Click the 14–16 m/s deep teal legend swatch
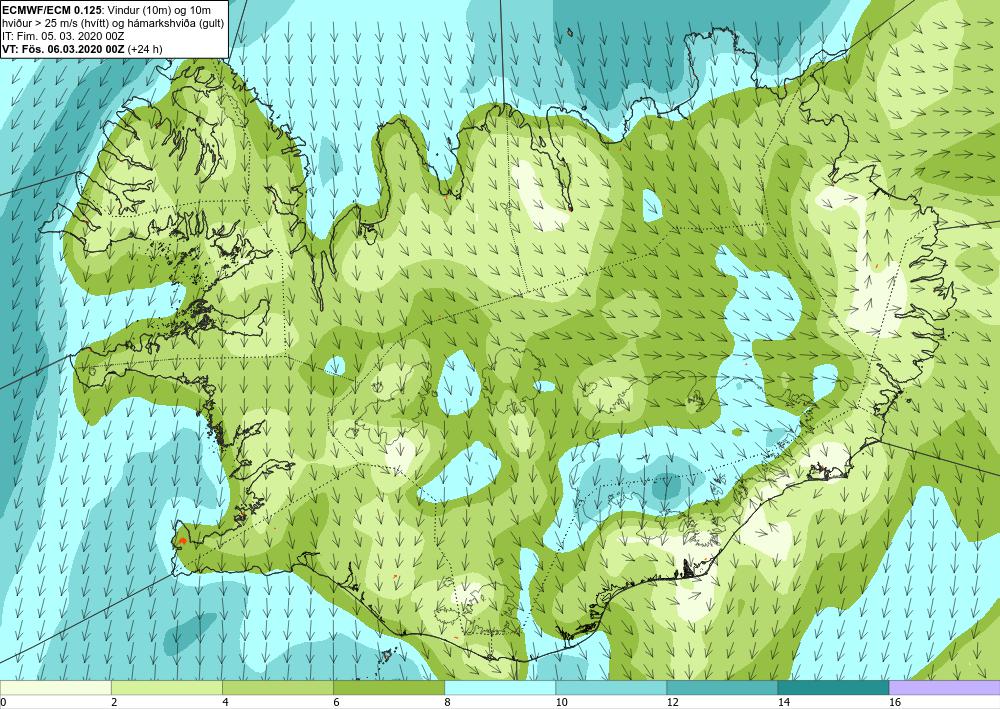 coord(833,687)
